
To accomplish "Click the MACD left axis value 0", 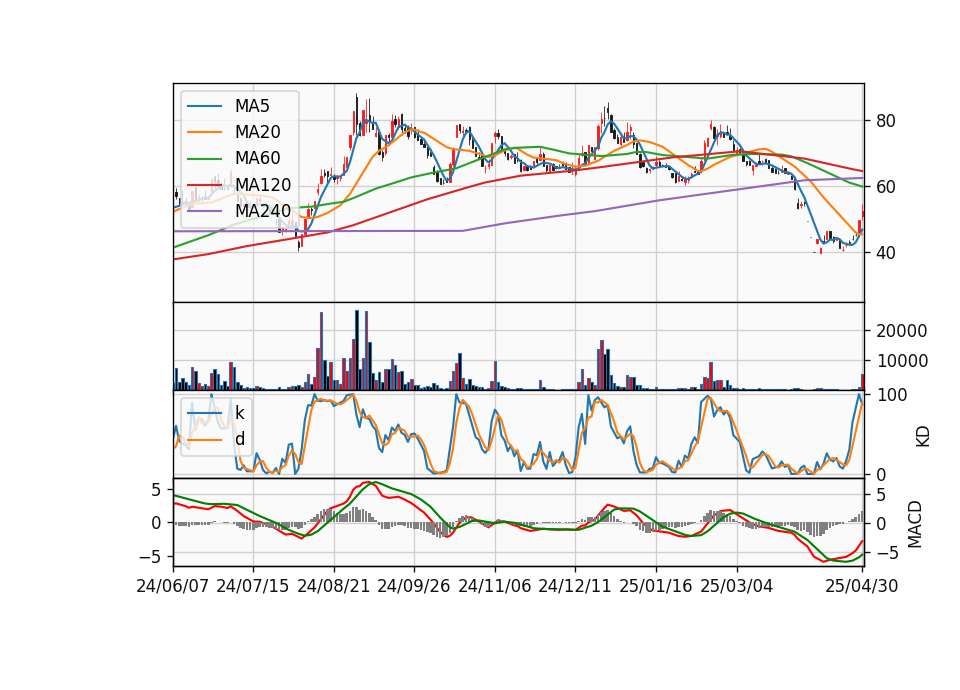I will (x=156, y=523).
